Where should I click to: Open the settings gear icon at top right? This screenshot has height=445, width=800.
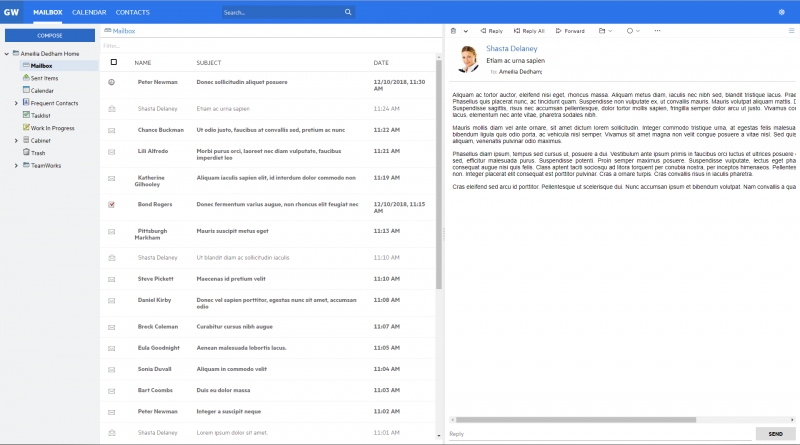(782, 12)
